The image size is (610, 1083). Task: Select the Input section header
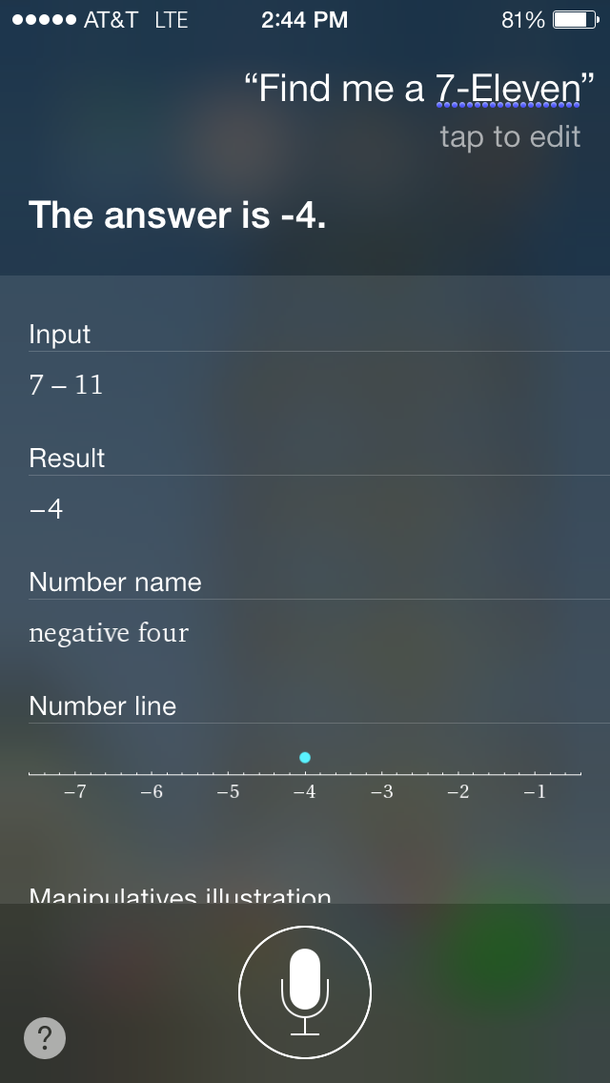point(60,335)
